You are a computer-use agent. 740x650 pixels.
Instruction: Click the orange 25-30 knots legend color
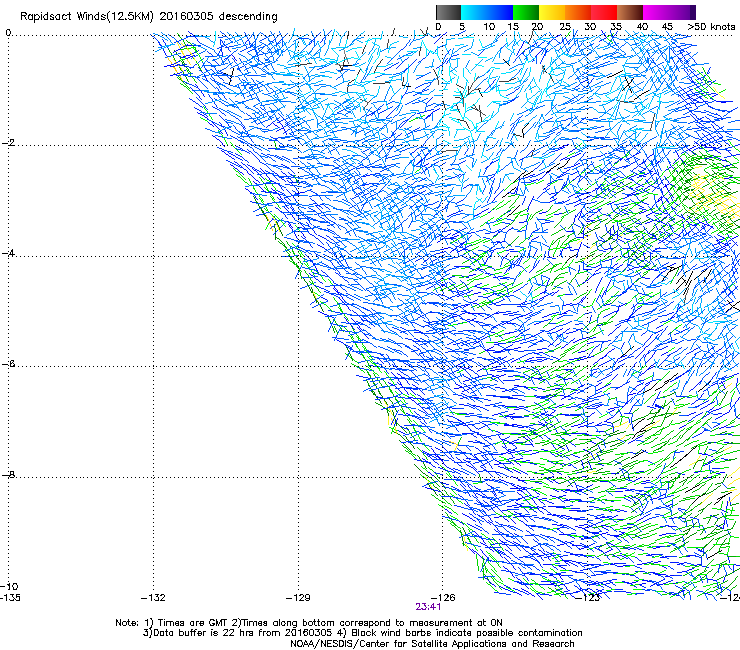[578, 12]
